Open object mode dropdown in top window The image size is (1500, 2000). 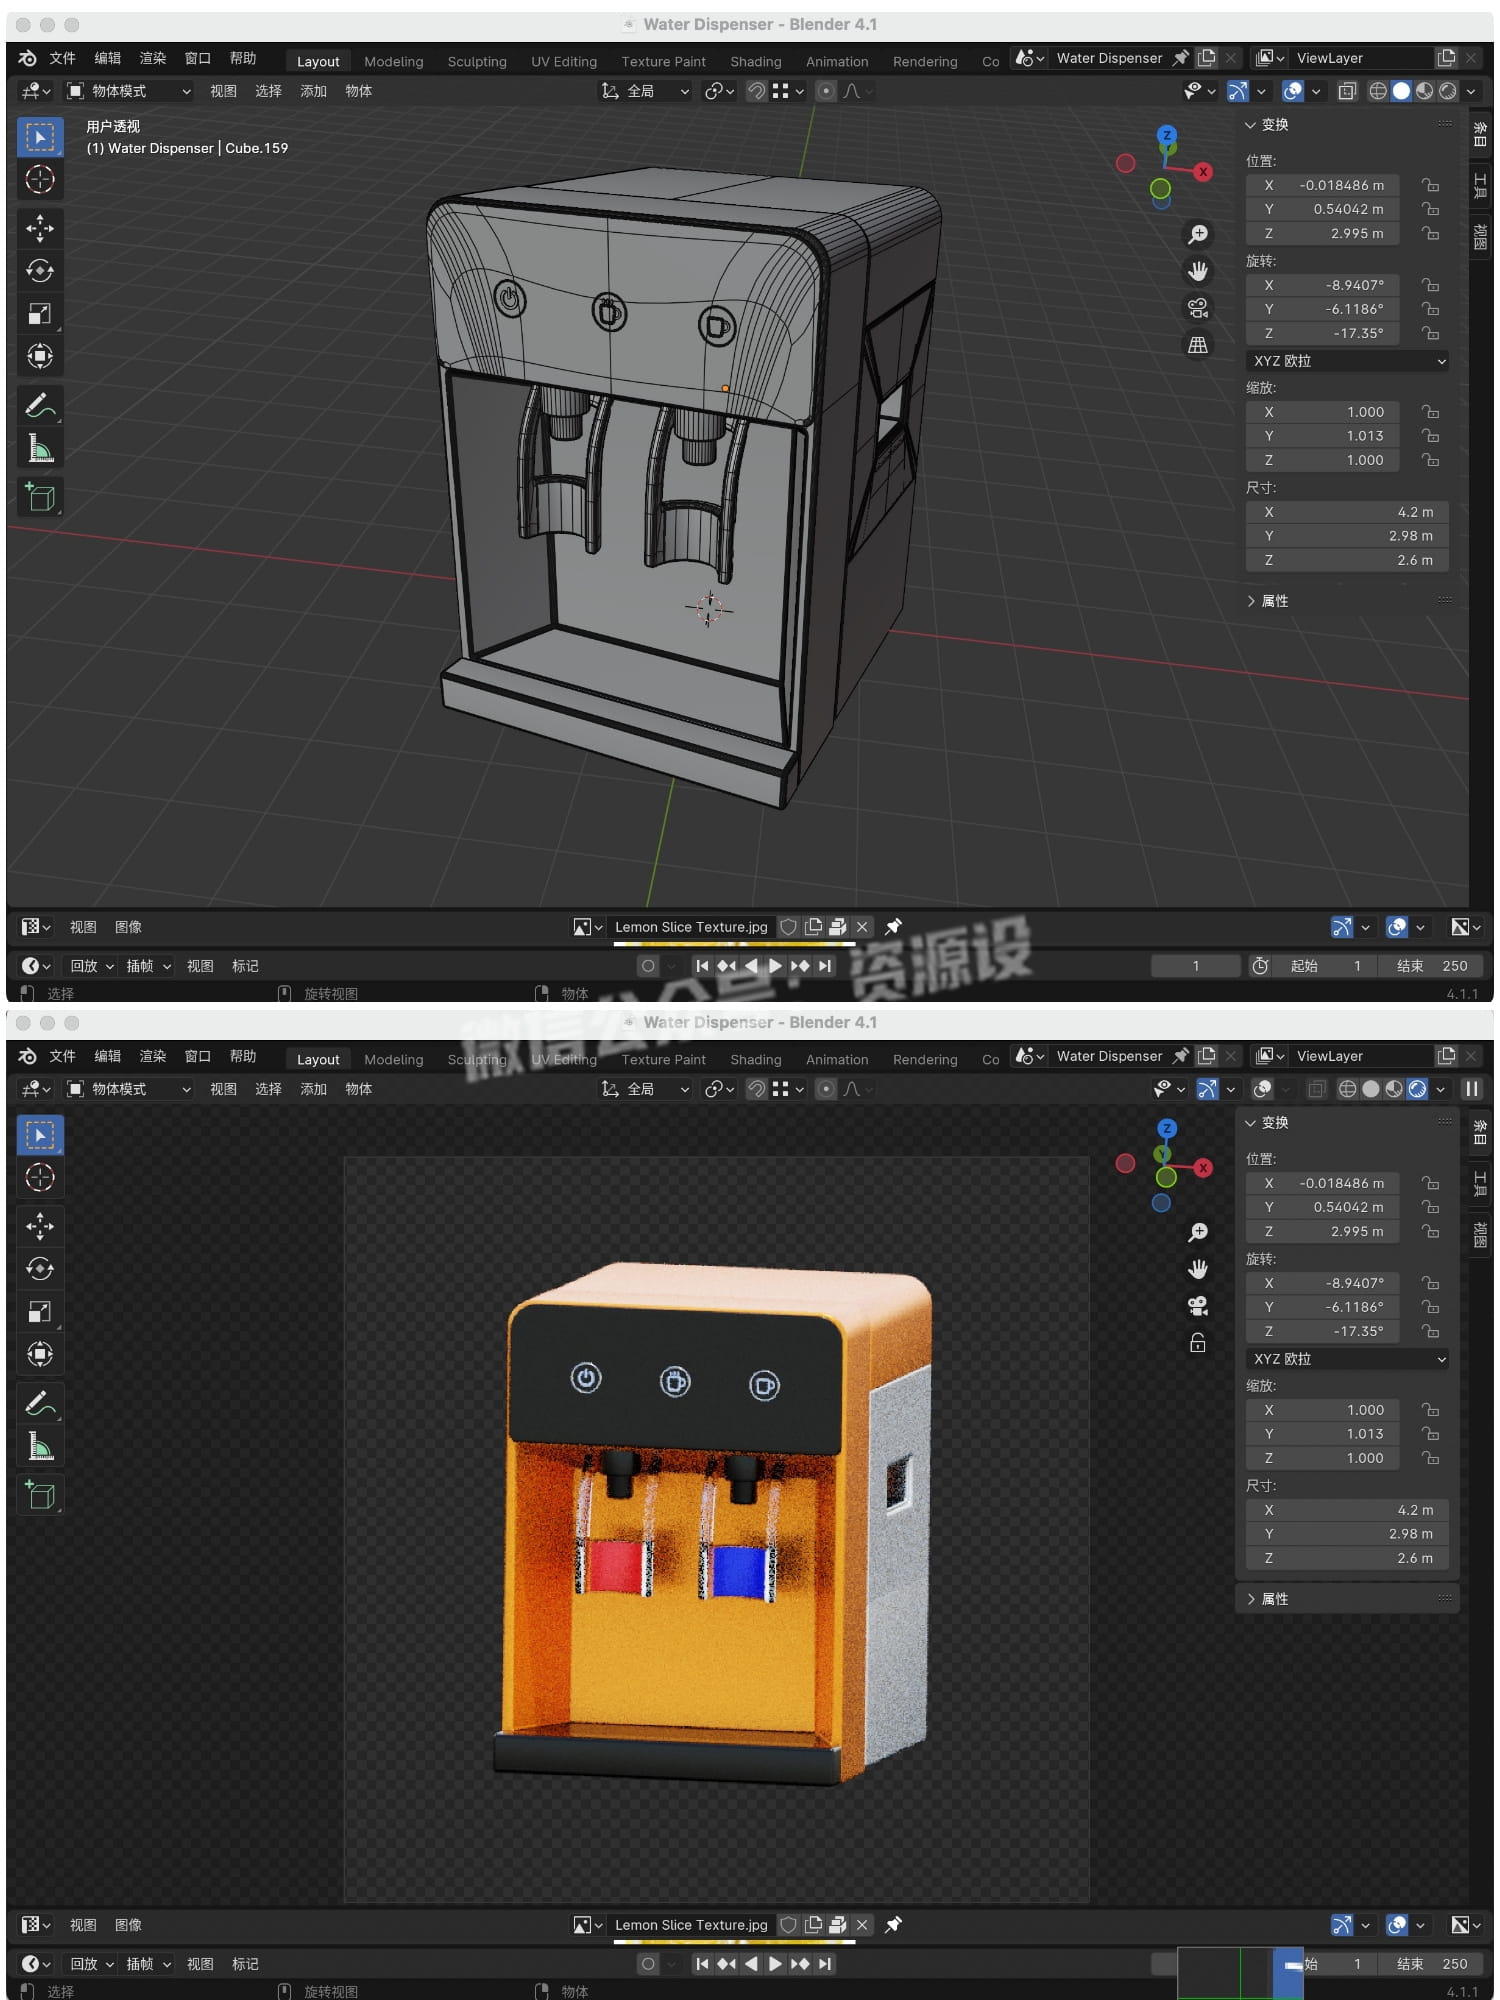(x=129, y=91)
